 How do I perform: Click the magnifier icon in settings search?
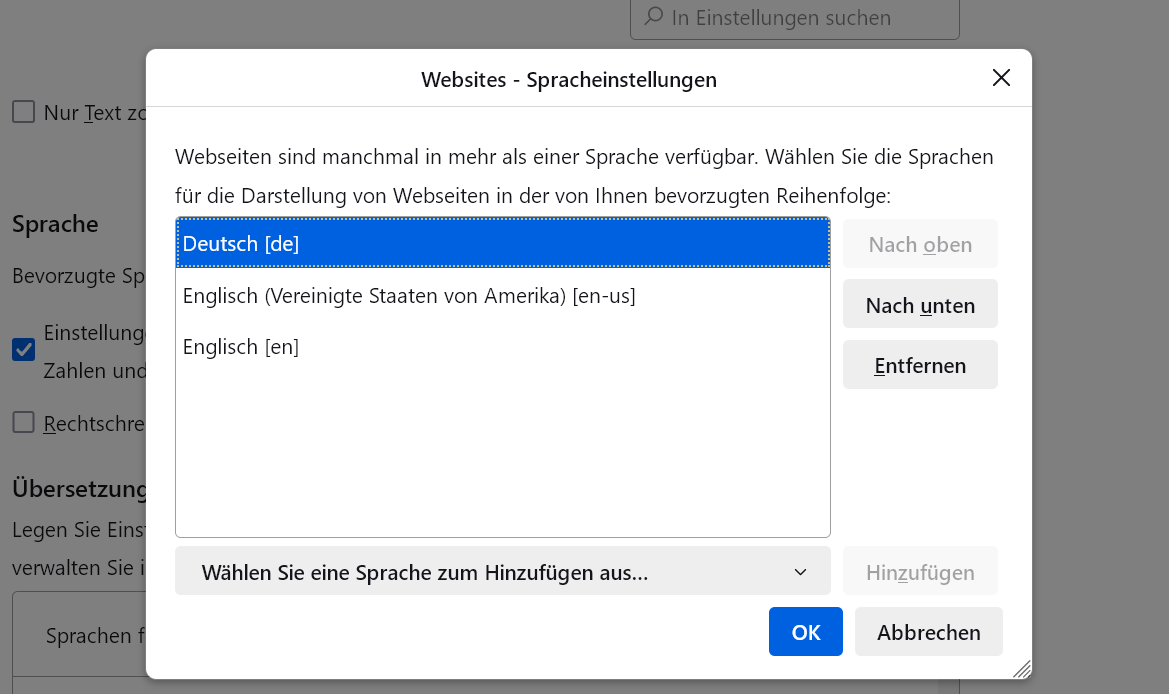653,17
